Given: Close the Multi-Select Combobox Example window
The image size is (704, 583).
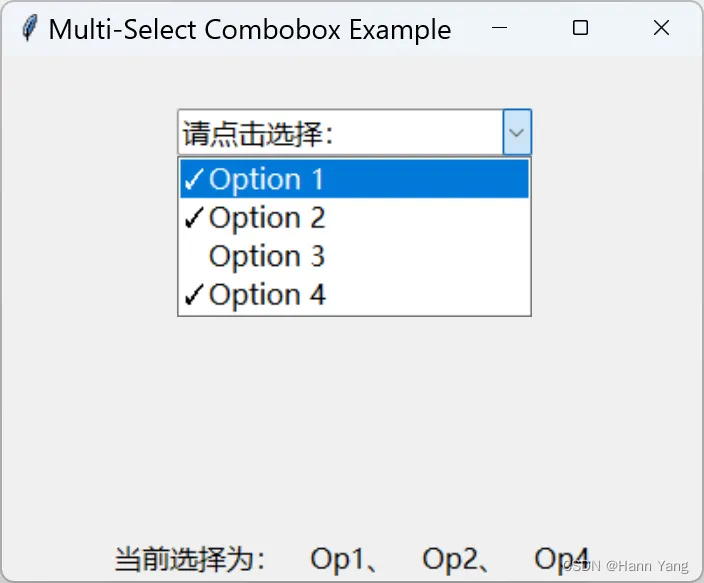Looking at the screenshot, I should [x=661, y=28].
